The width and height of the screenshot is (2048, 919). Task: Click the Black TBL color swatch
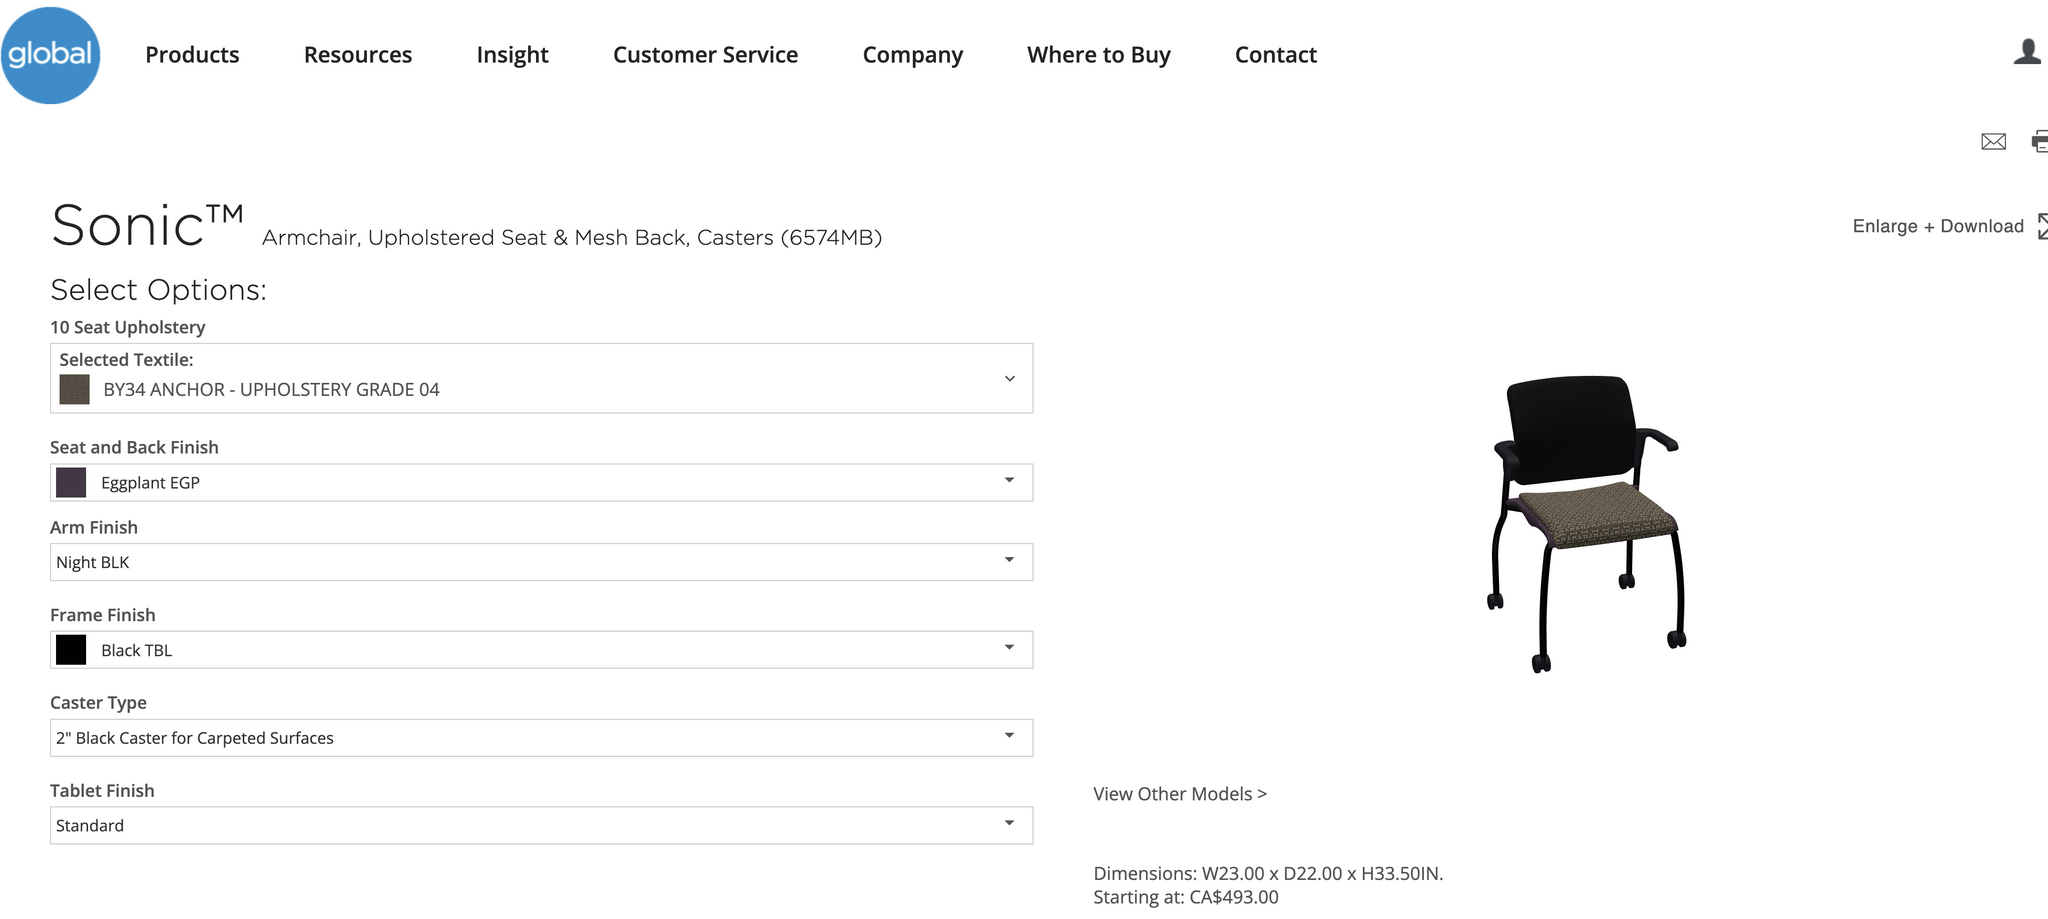pos(71,650)
